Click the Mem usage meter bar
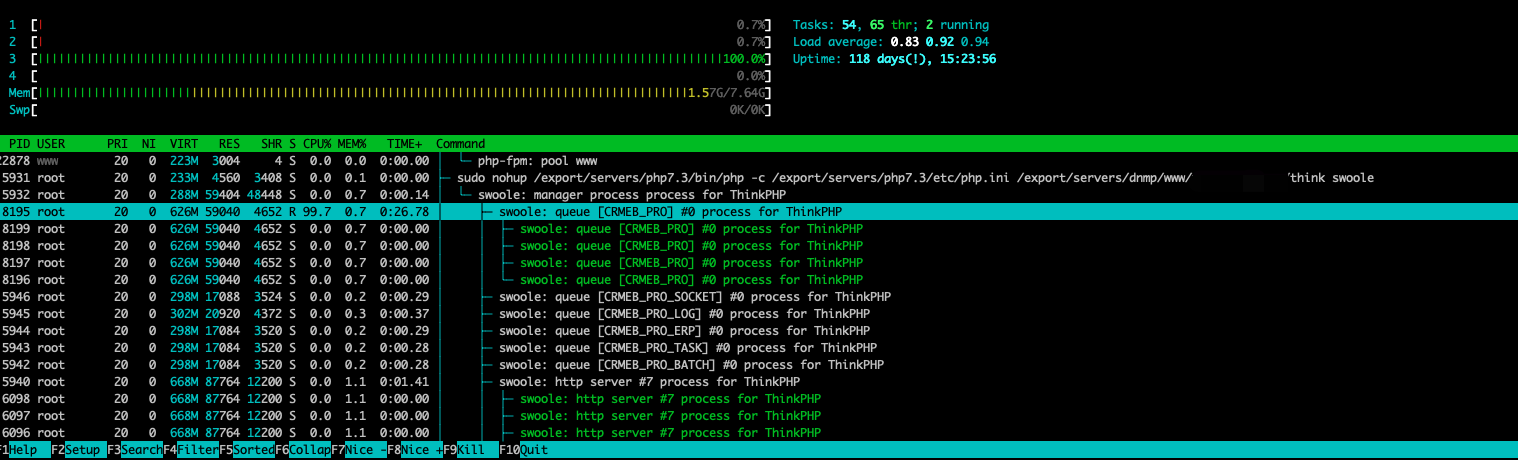 click(x=401, y=92)
